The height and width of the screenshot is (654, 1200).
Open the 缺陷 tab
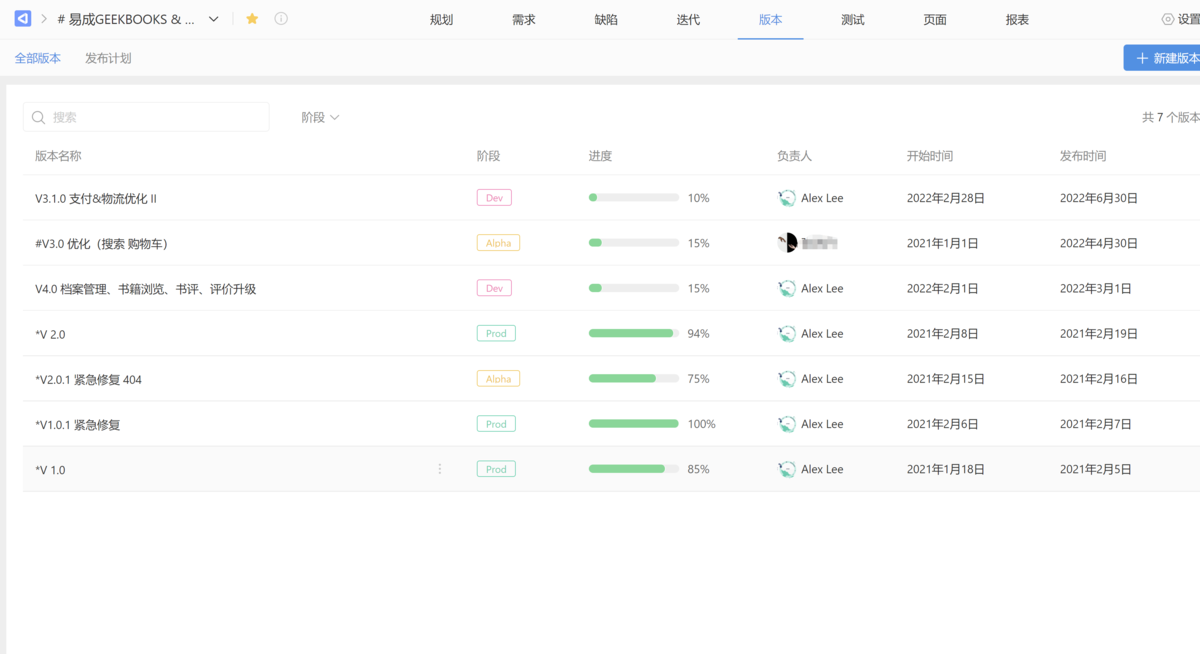point(606,20)
